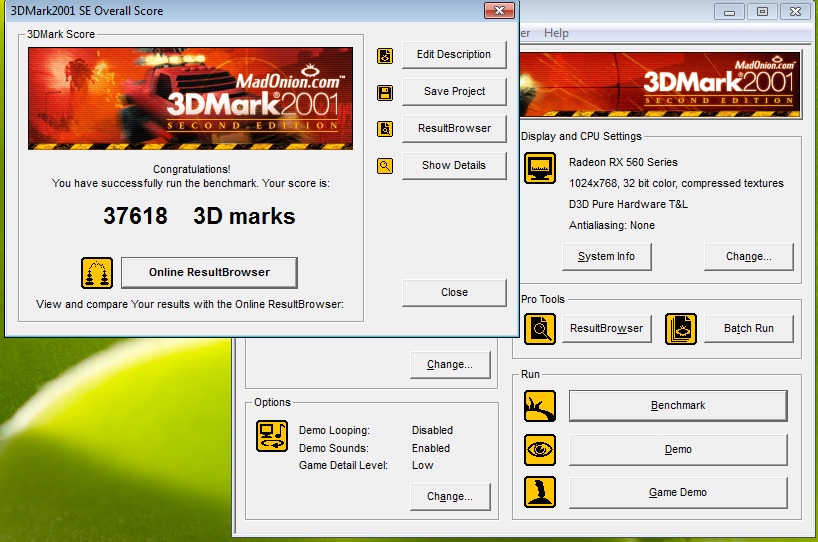
Task: Click the Save Project floppy disk icon
Action: (385, 93)
